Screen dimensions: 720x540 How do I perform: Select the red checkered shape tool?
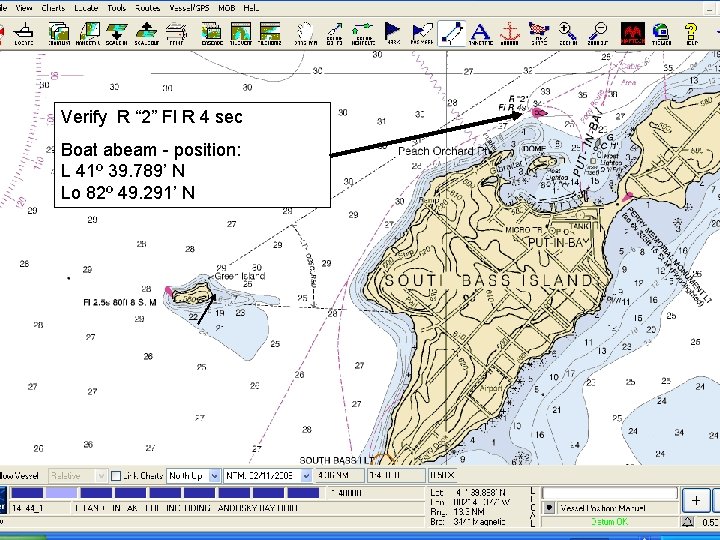539,34
